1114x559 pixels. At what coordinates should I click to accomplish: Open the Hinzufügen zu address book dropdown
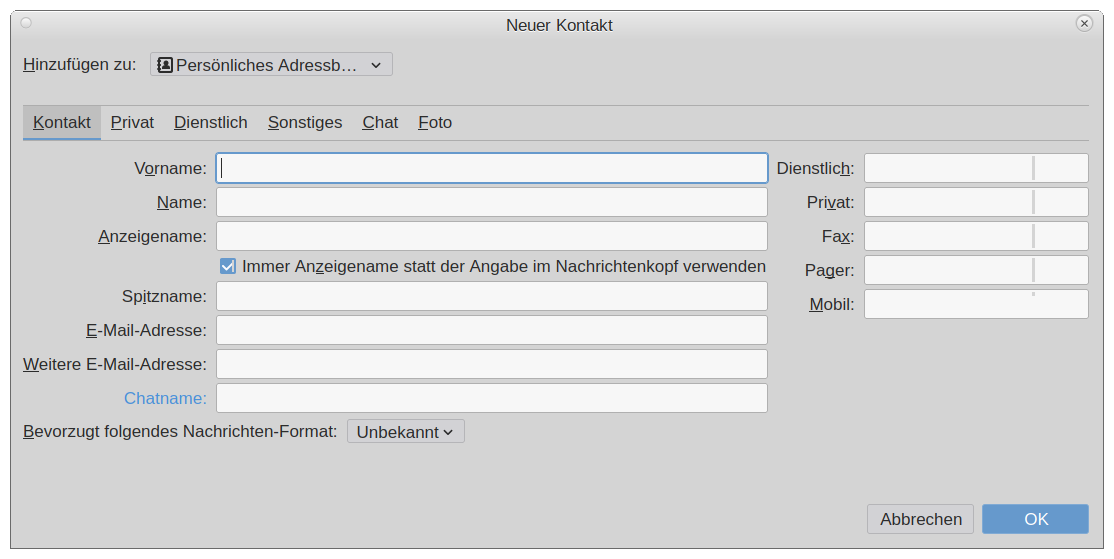tap(271, 65)
